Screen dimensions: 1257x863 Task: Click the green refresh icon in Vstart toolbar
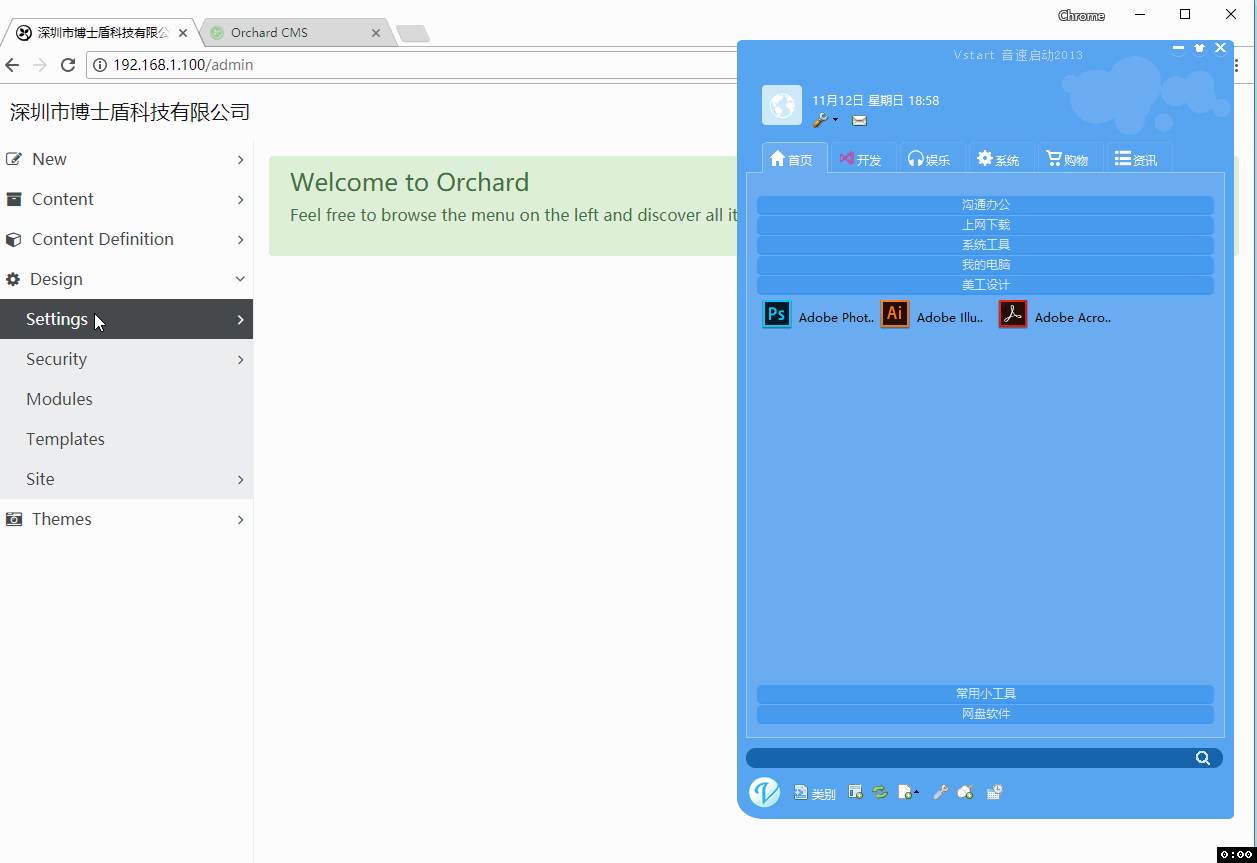880,791
